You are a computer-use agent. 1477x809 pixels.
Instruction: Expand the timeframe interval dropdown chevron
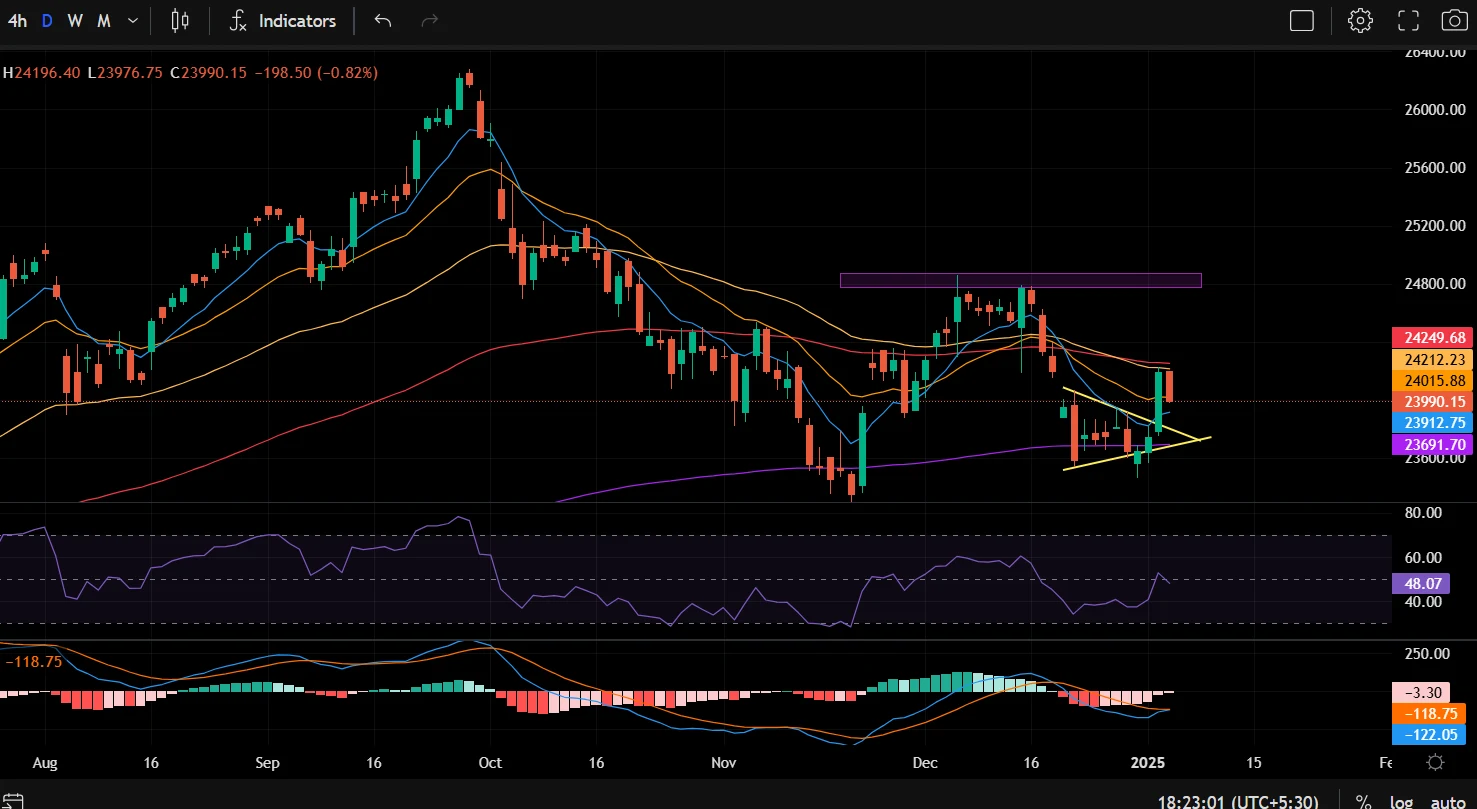[x=133, y=21]
